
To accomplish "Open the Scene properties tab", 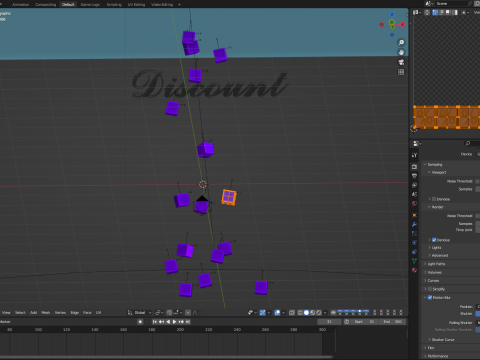I will click(x=414, y=194).
